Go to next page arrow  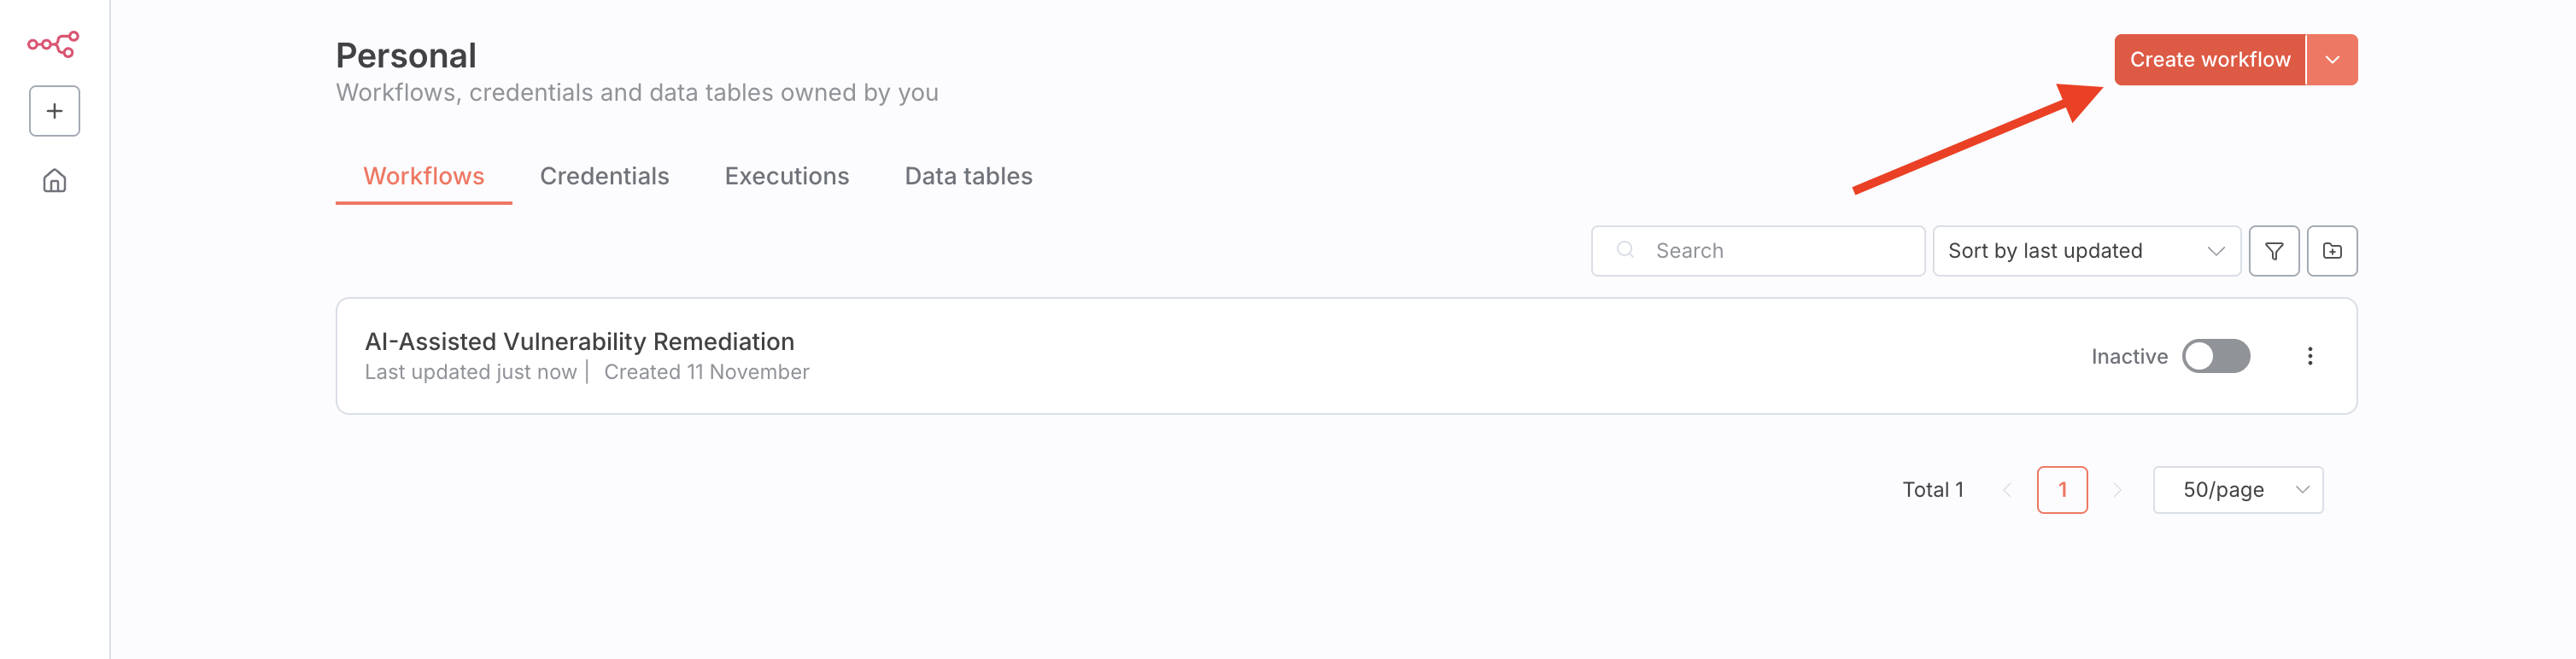pyautogui.click(x=2116, y=490)
